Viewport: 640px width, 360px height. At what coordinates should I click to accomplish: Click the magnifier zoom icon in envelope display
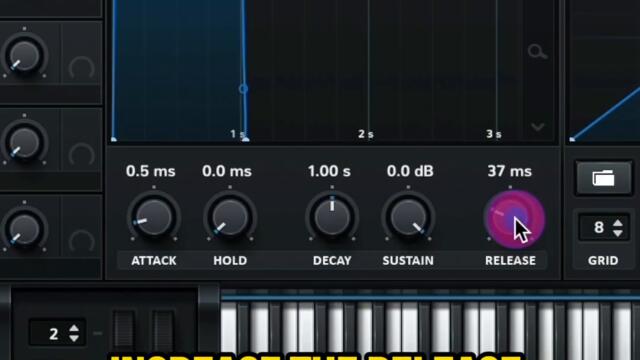[x=537, y=52]
